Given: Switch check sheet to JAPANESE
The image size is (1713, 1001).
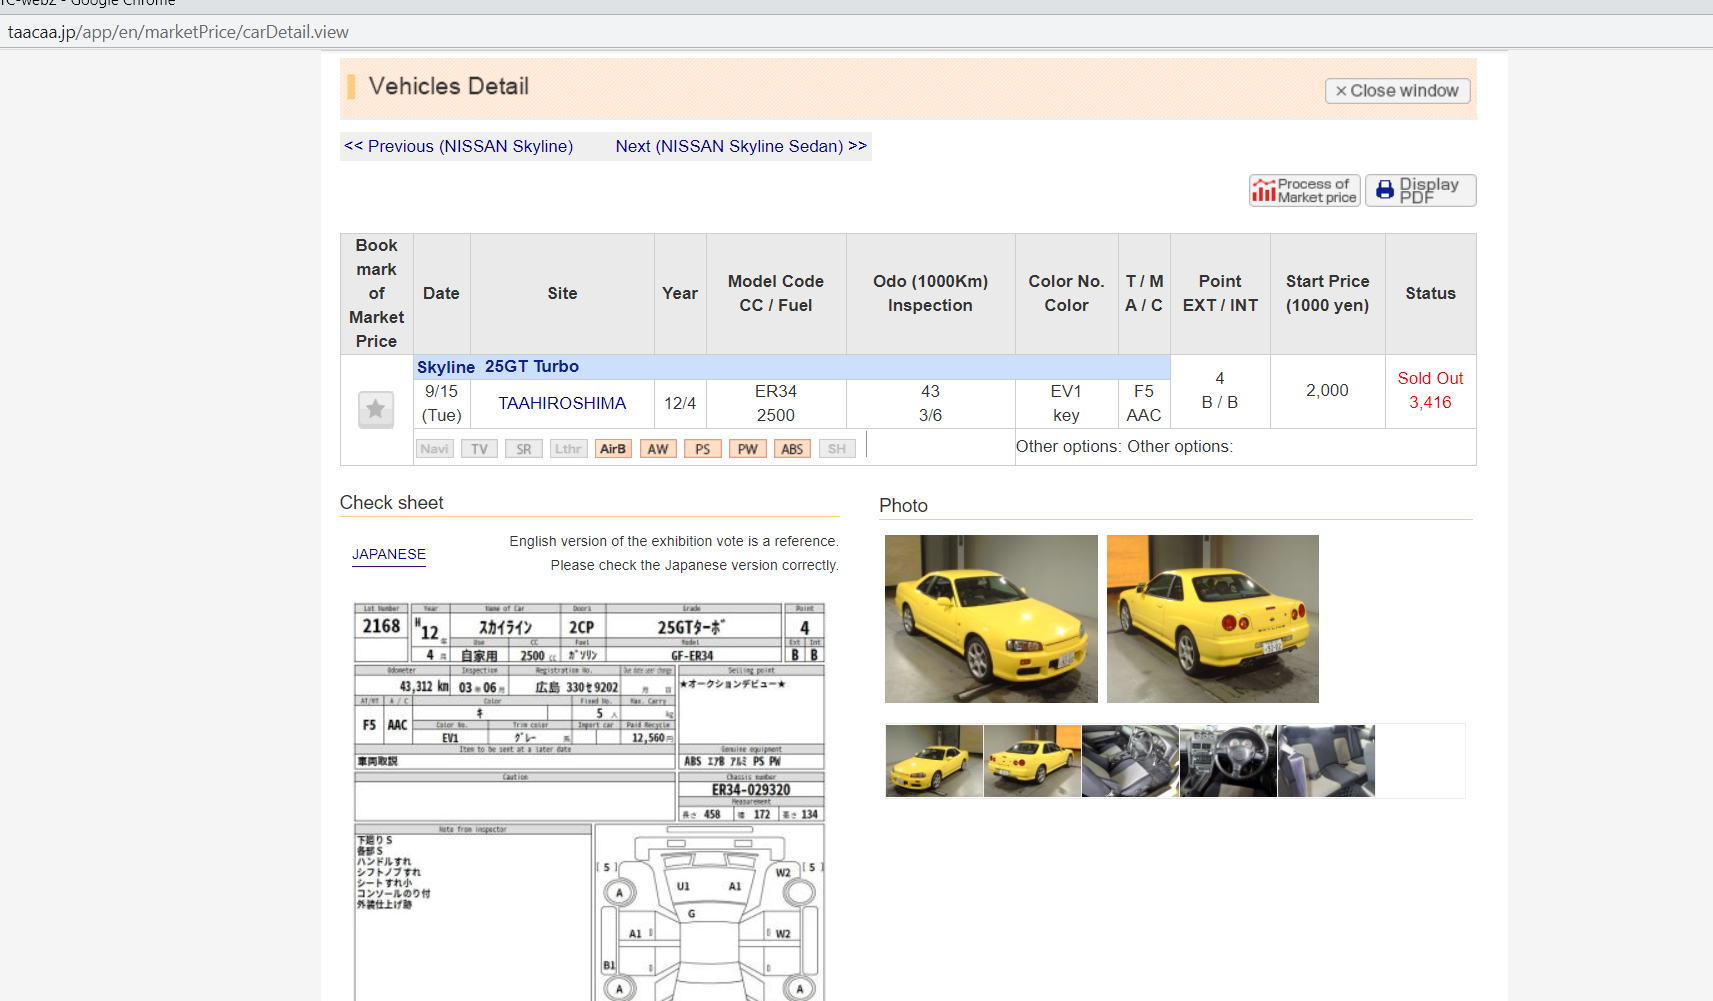Looking at the screenshot, I should tap(389, 554).
